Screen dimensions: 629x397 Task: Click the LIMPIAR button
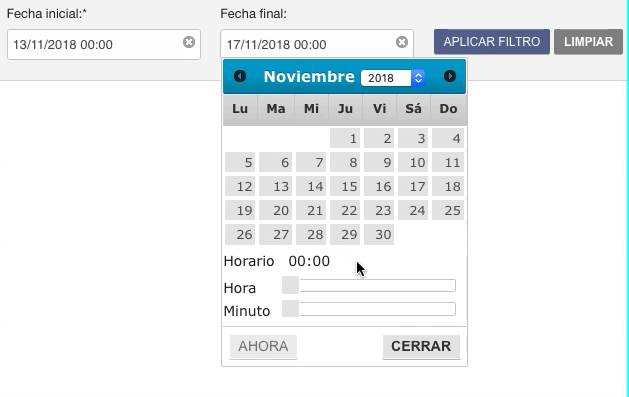click(588, 42)
